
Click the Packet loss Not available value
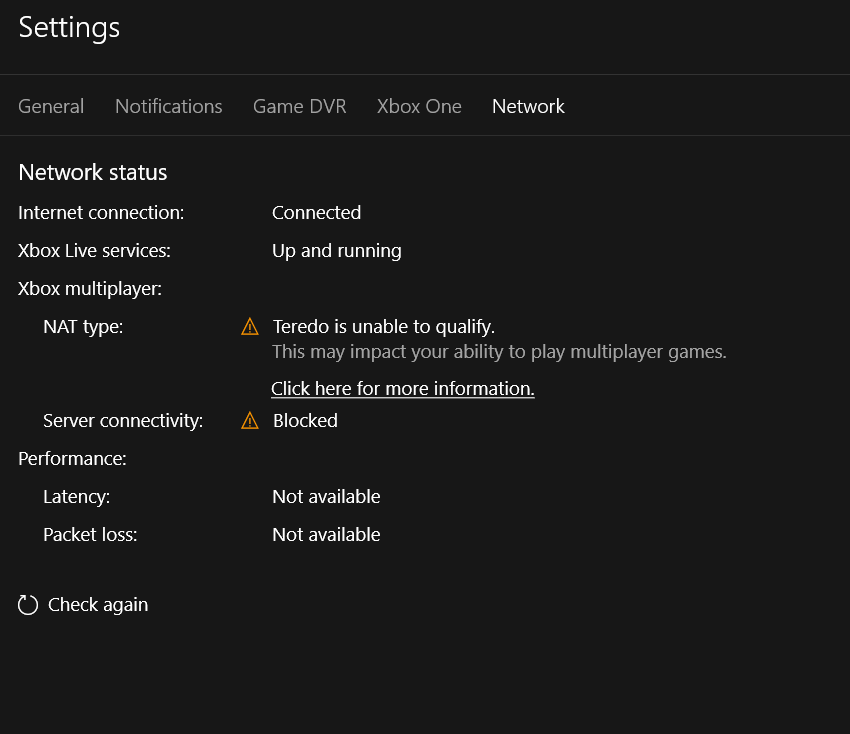pos(326,535)
